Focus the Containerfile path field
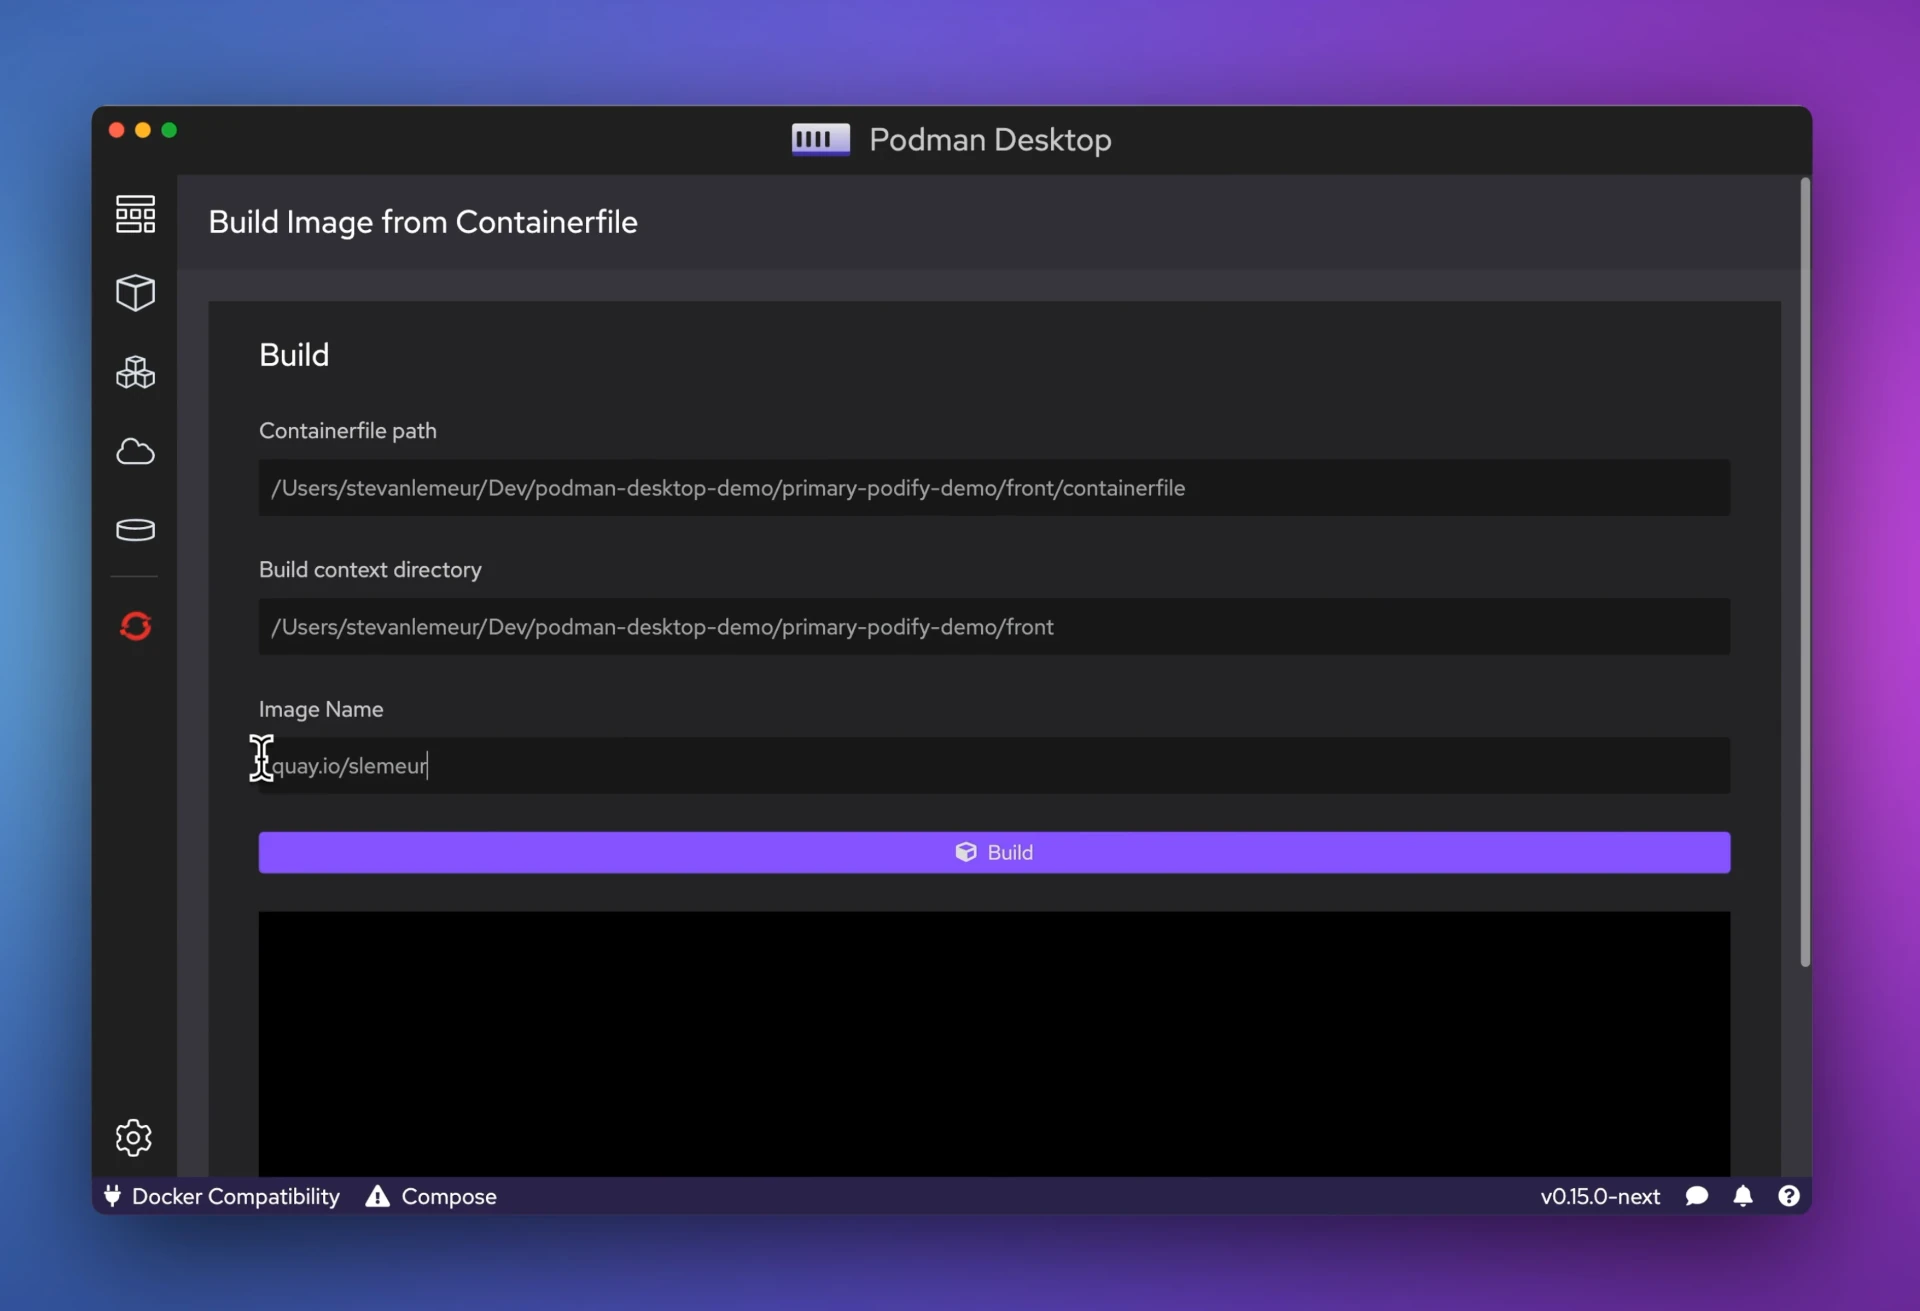This screenshot has width=1920, height=1311. (x=993, y=488)
